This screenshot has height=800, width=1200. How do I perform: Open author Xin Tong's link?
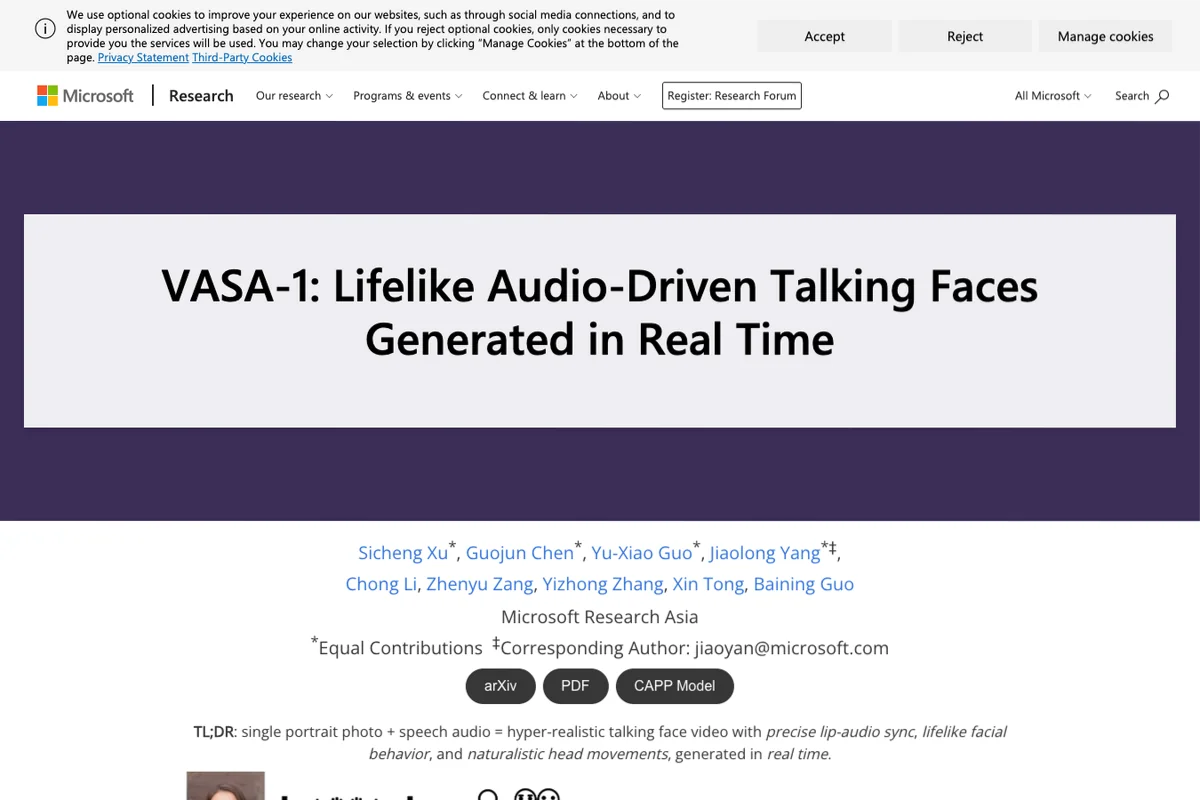click(x=708, y=584)
